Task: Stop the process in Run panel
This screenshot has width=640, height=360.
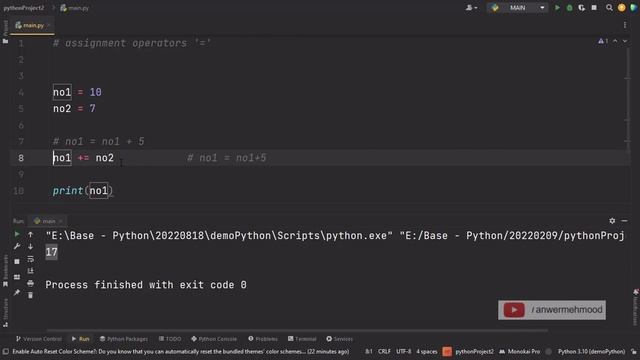Action: (17, 261)
